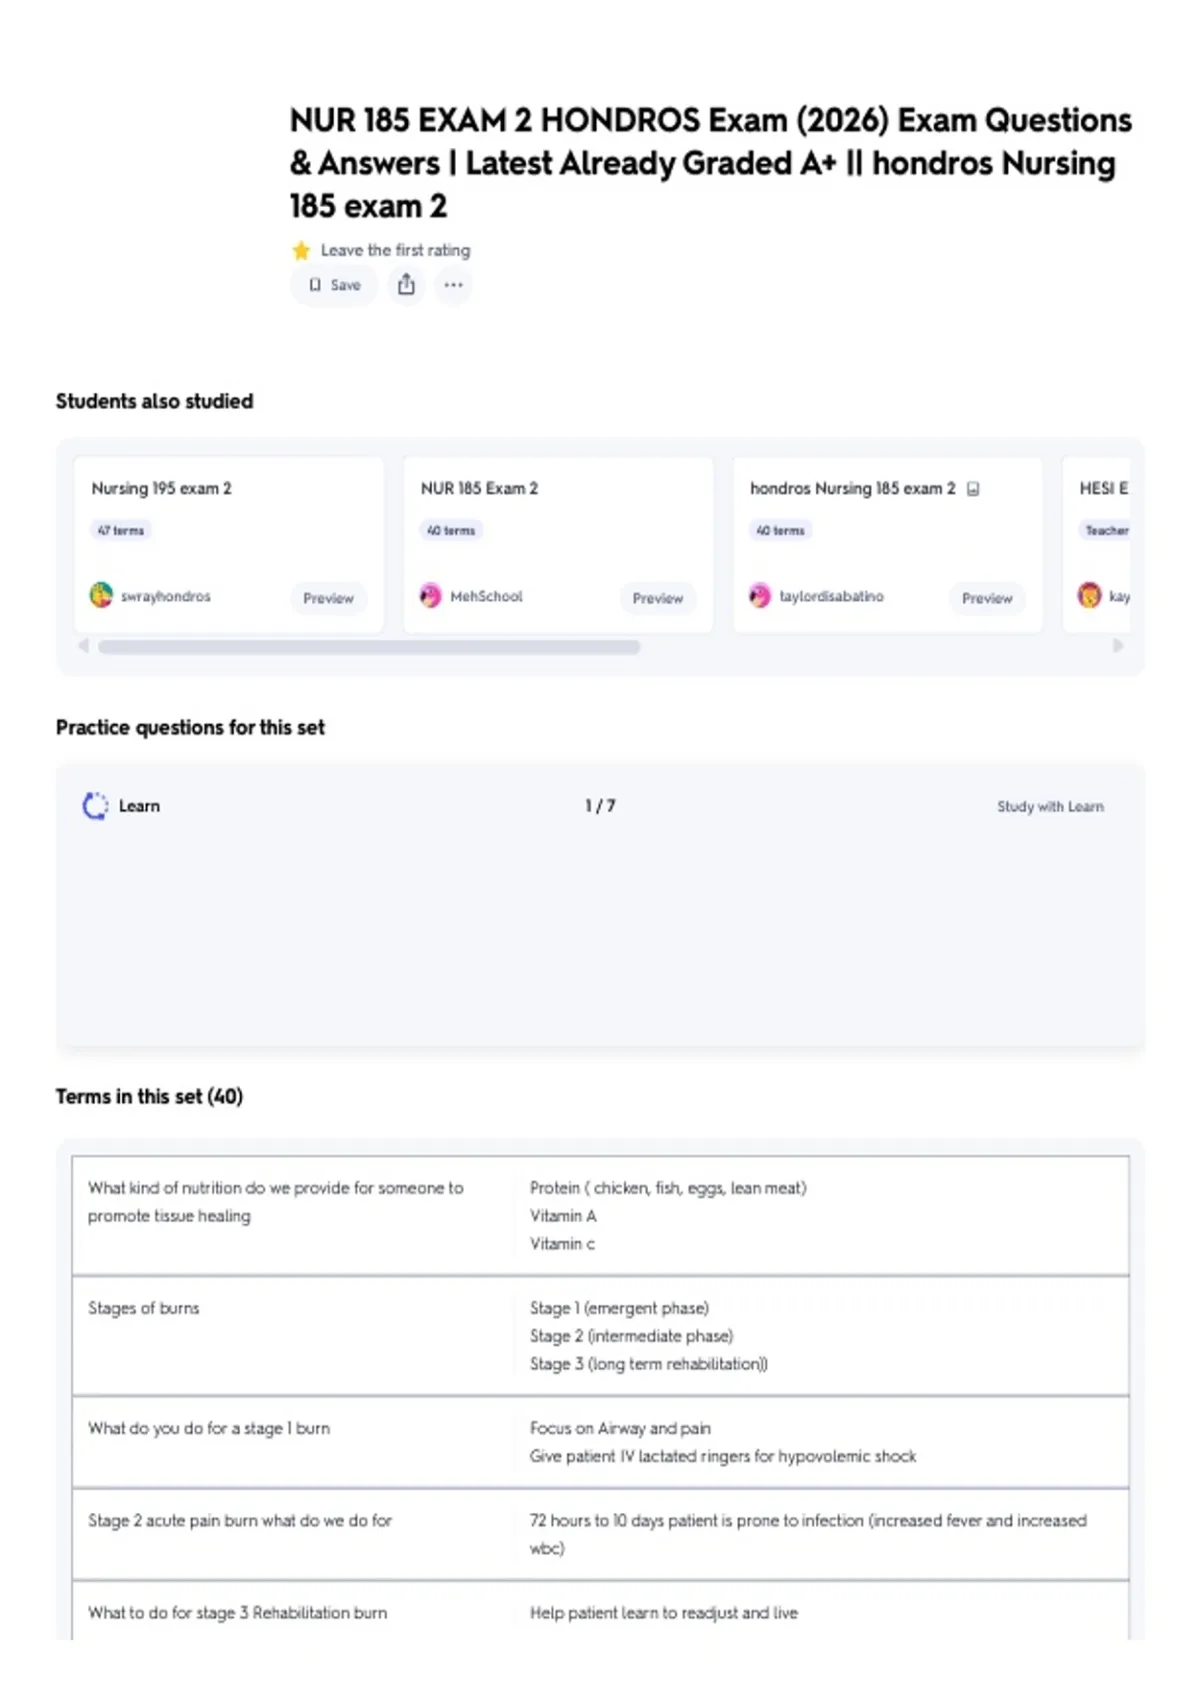
Task: Open the Nursing 195 exam 2 card title
Action: click(161, 488)
